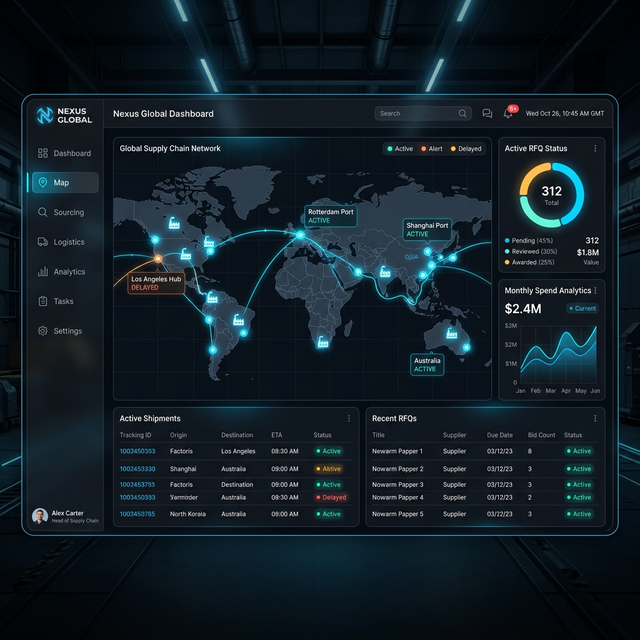The height and width of the screenshot is (640, 640).
Task: Click the Dashboard grid icon
Action: 43,153
